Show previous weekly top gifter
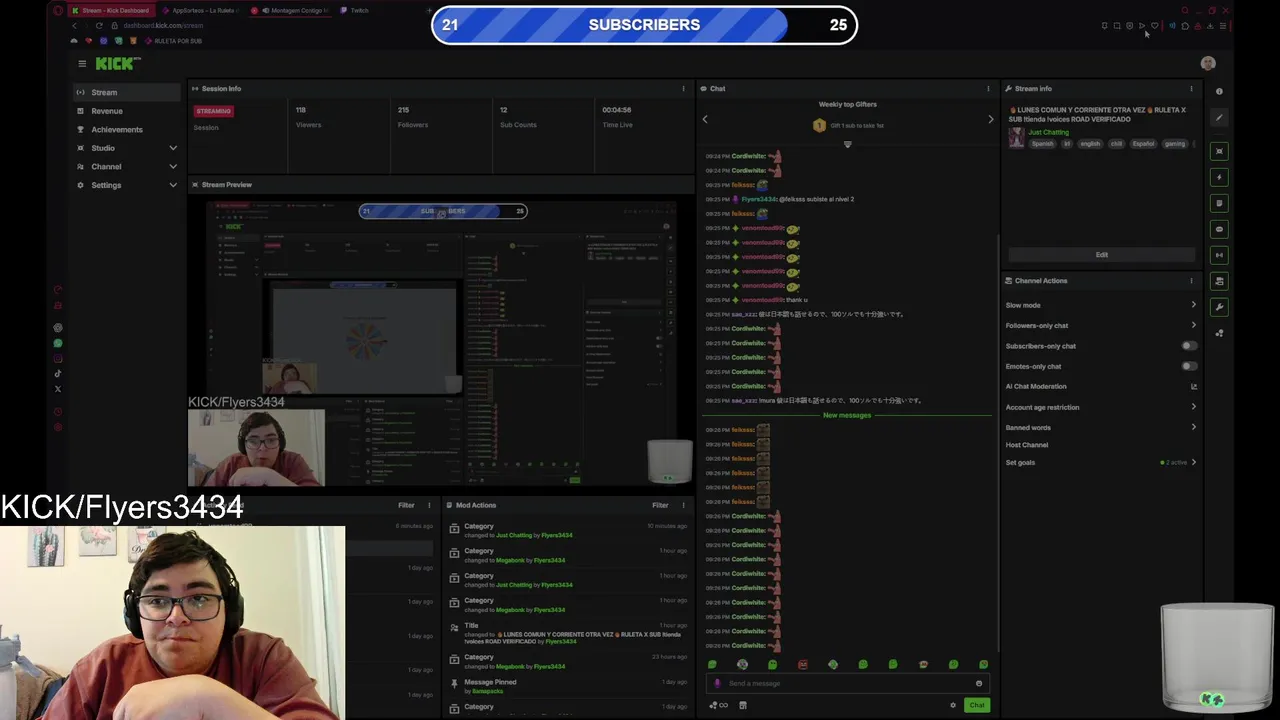 705,119
